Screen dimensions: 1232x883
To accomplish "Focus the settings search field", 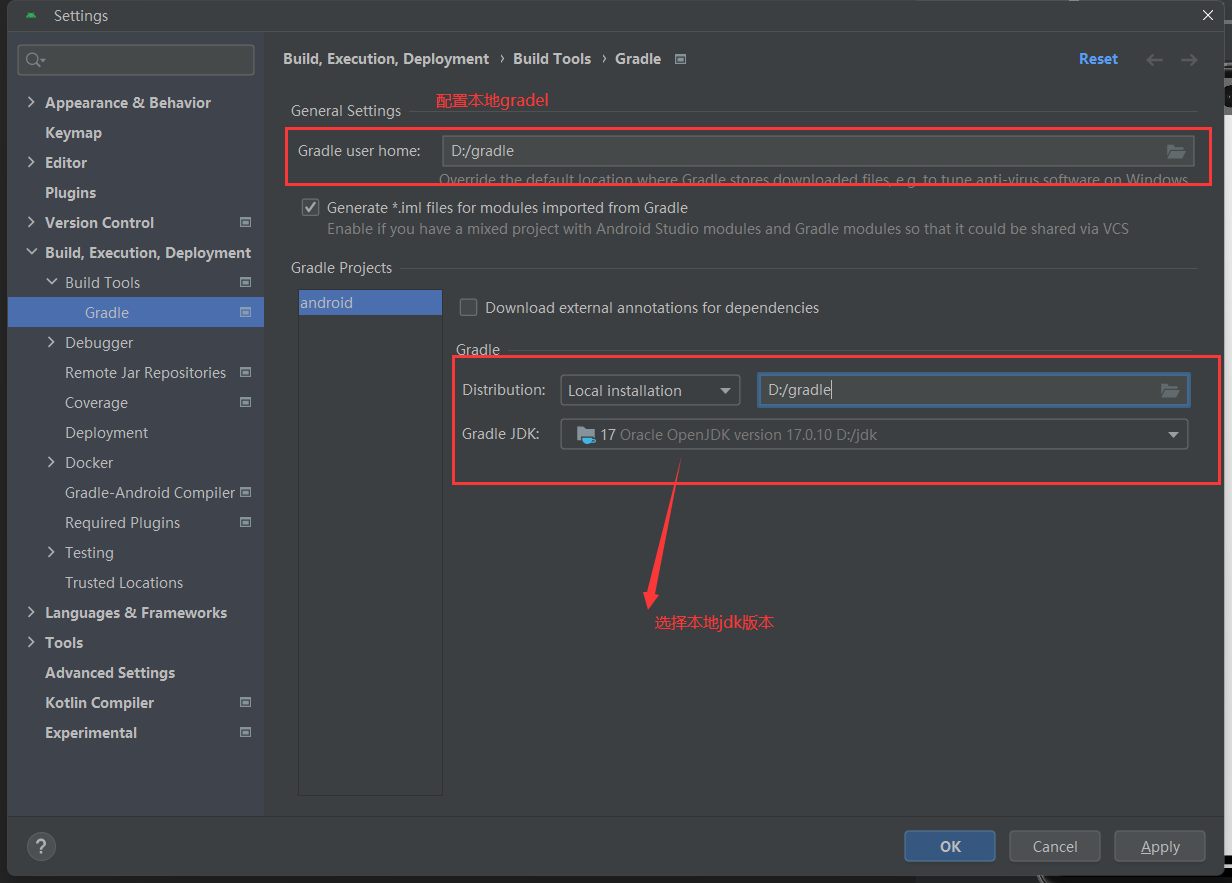I will point(136,60).
